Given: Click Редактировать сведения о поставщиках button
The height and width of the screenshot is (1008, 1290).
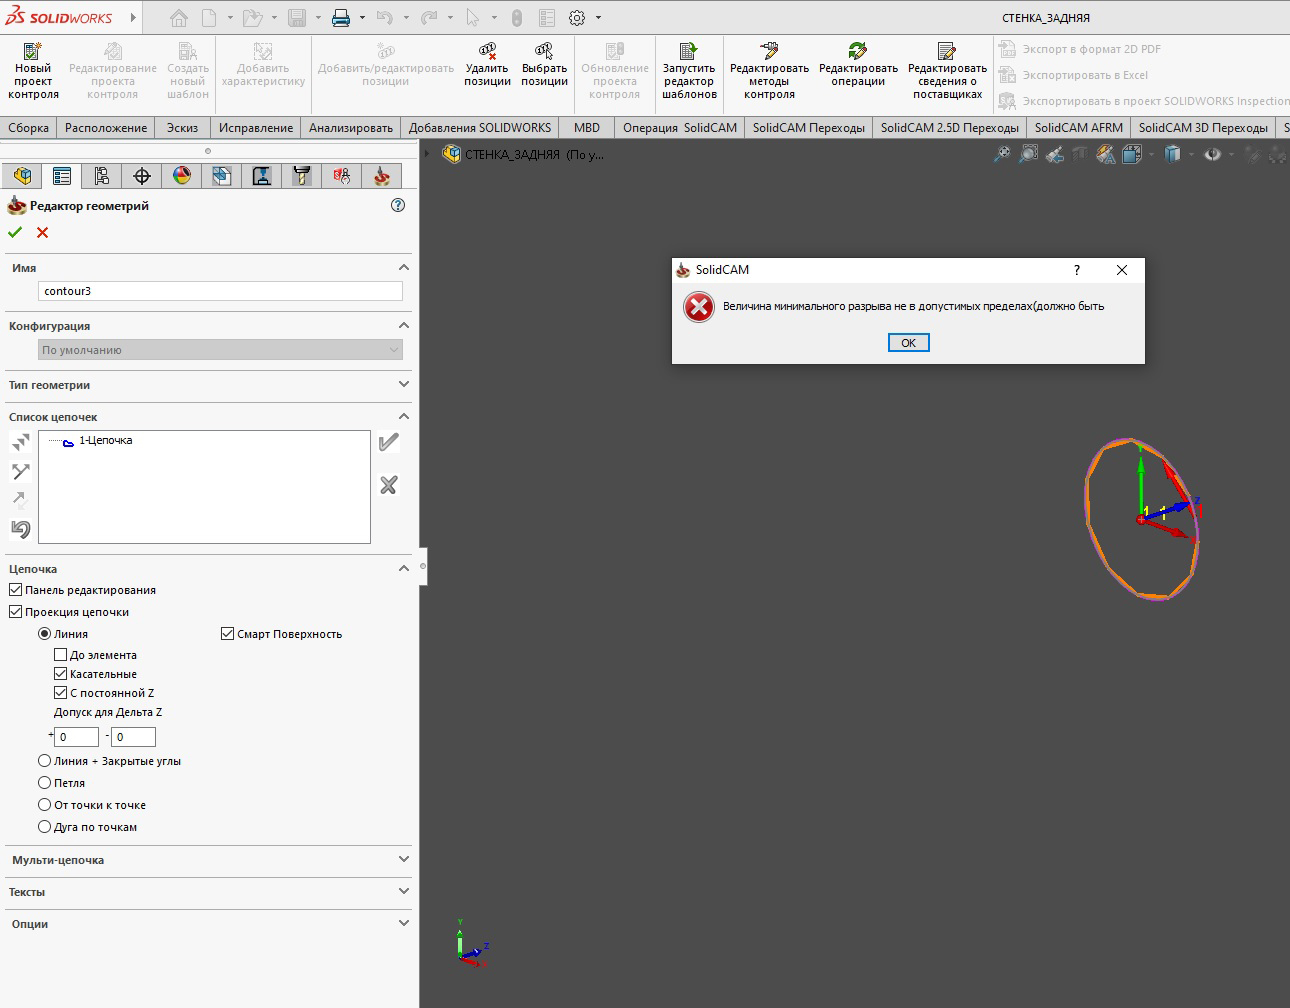Looking at the screenshot, I should [x=947, y=71].
